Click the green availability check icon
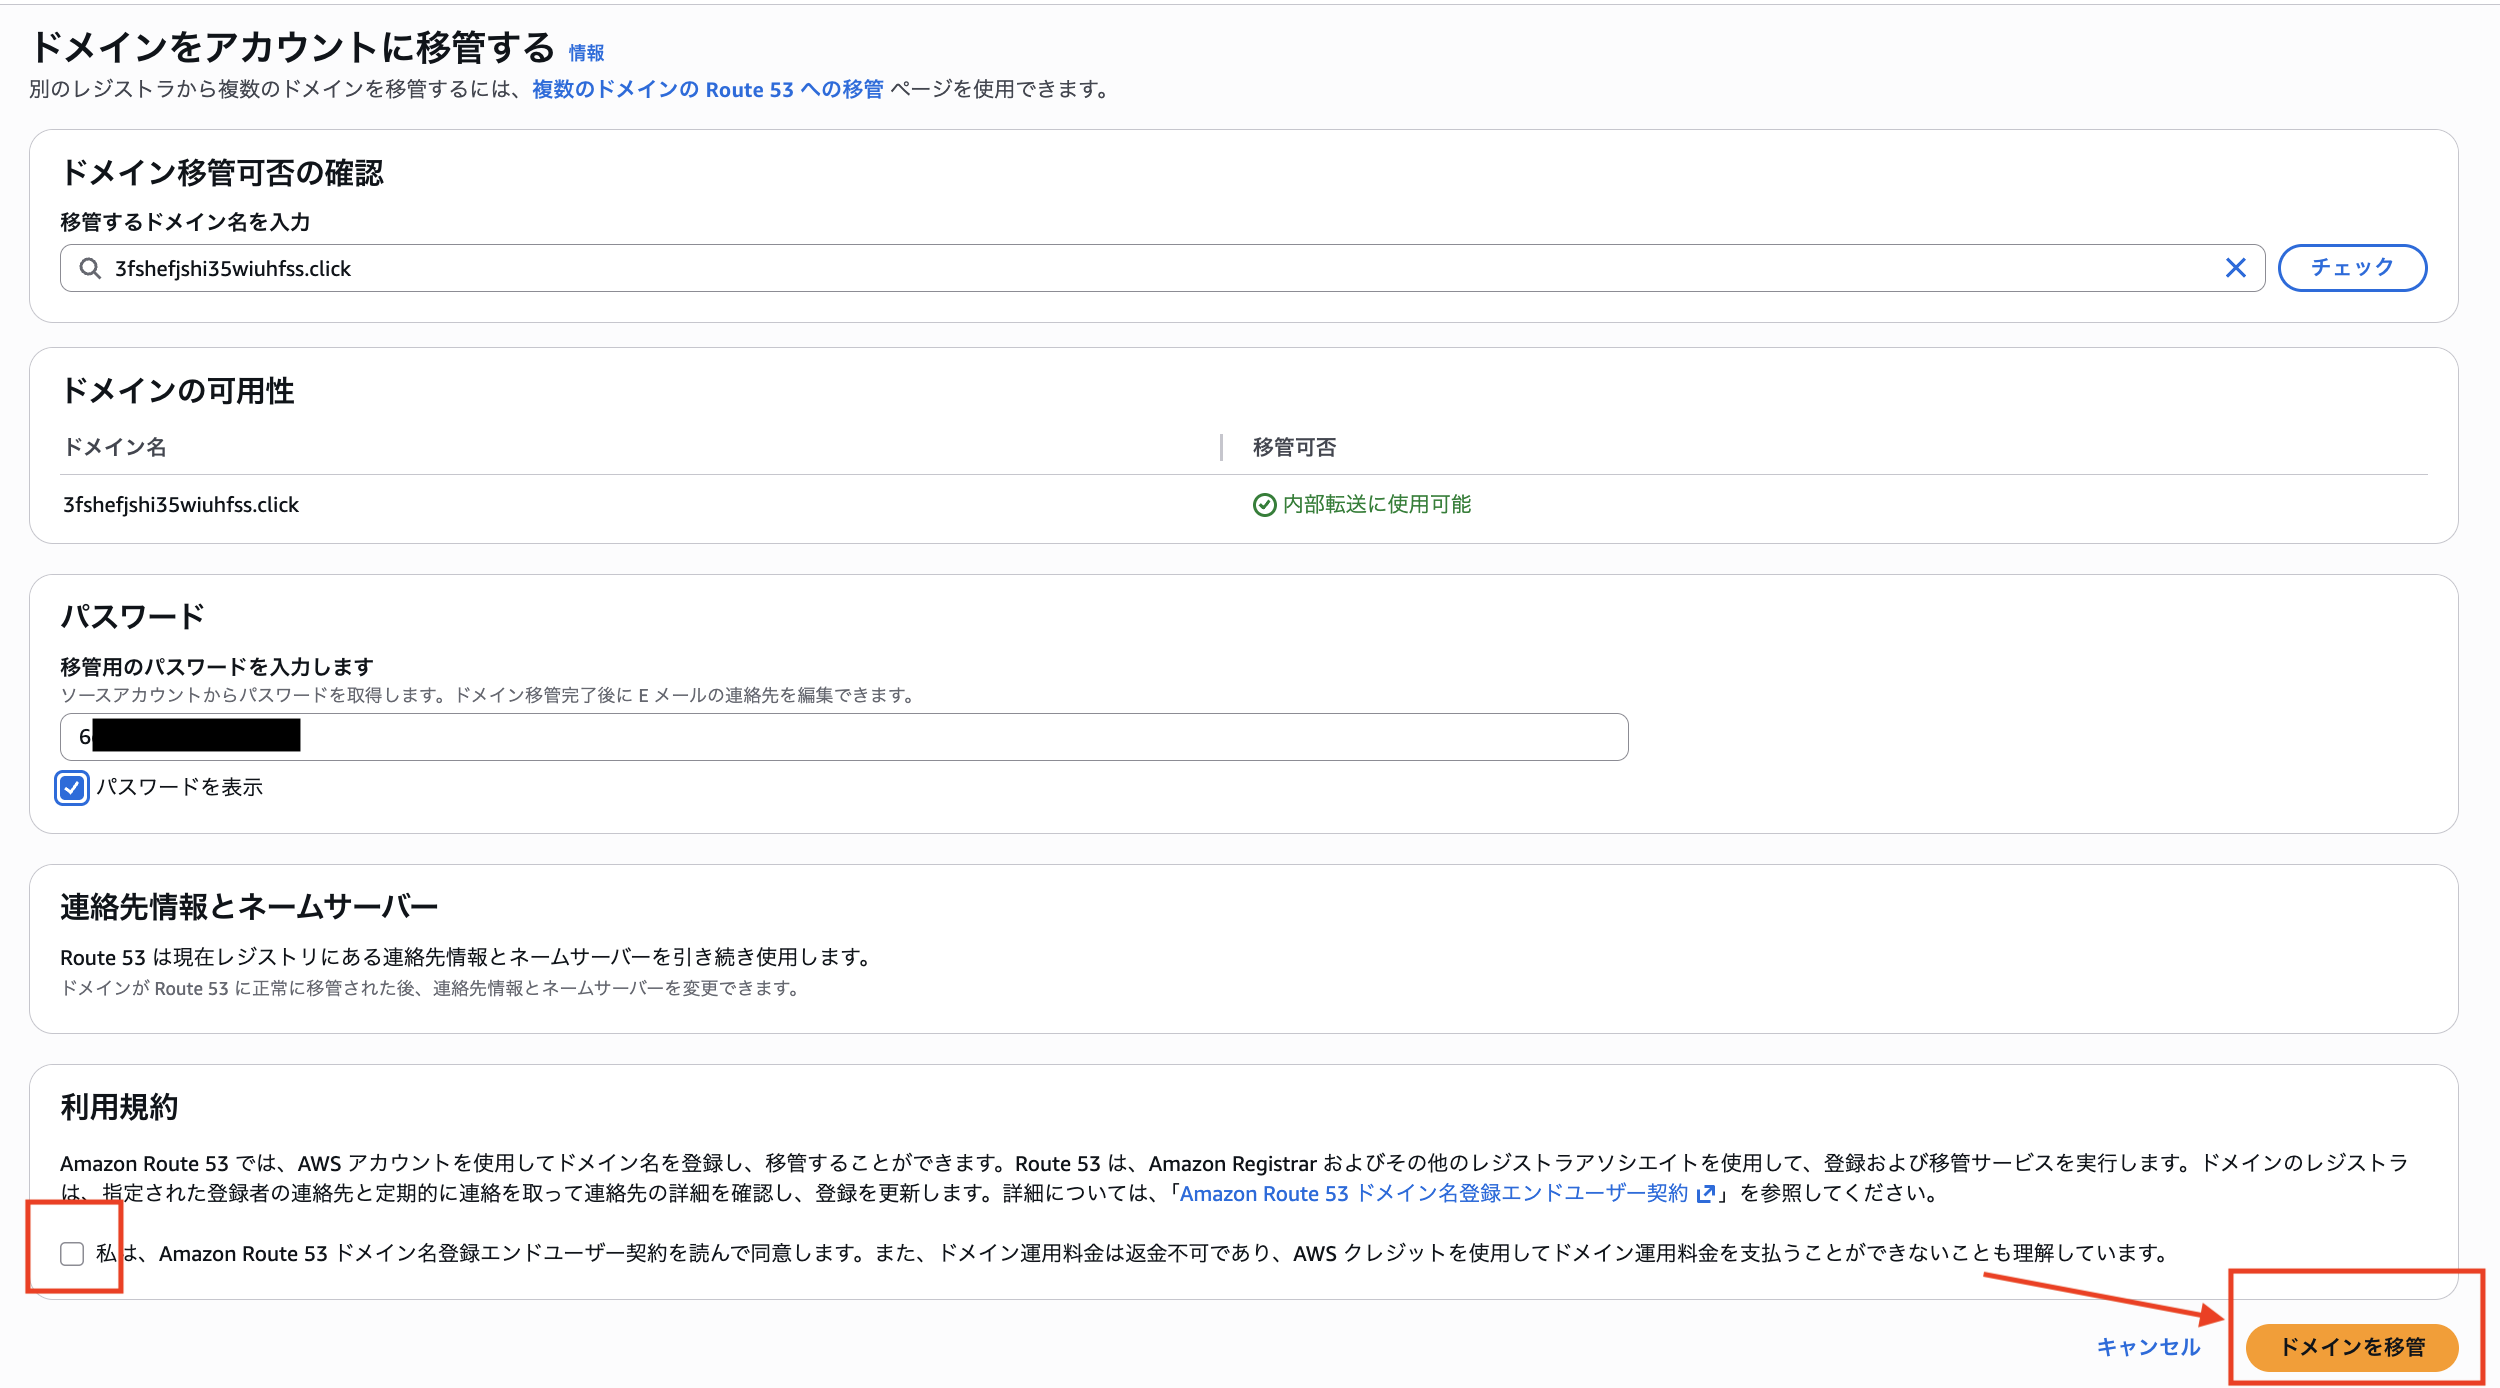 click(x=1264, y=504)
